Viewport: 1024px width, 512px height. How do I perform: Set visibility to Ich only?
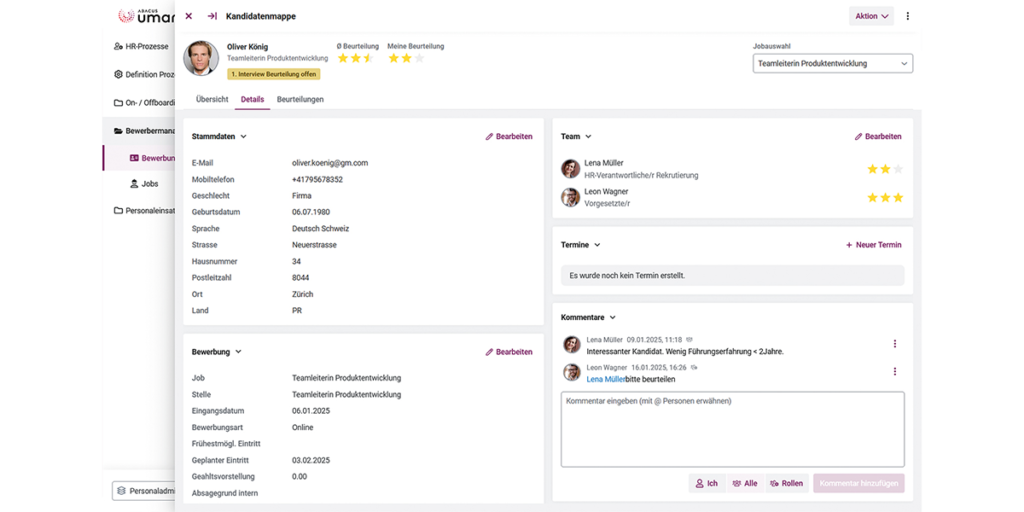706,483
